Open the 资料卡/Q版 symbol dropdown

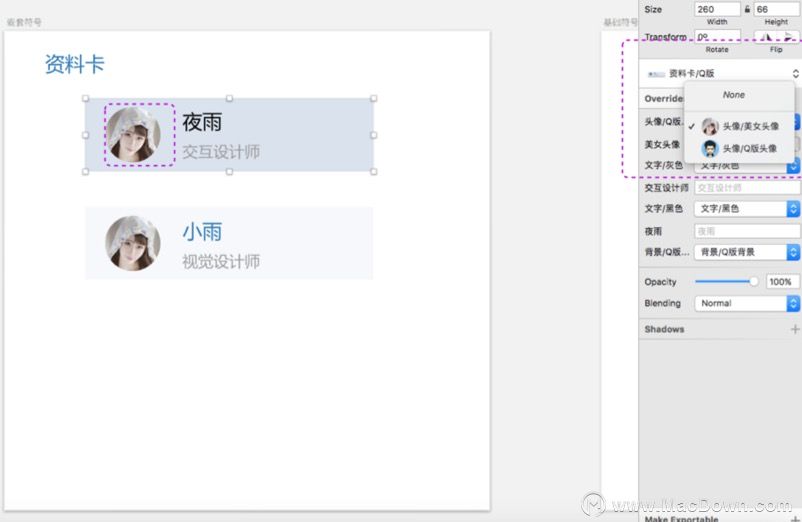click(720, 74)
